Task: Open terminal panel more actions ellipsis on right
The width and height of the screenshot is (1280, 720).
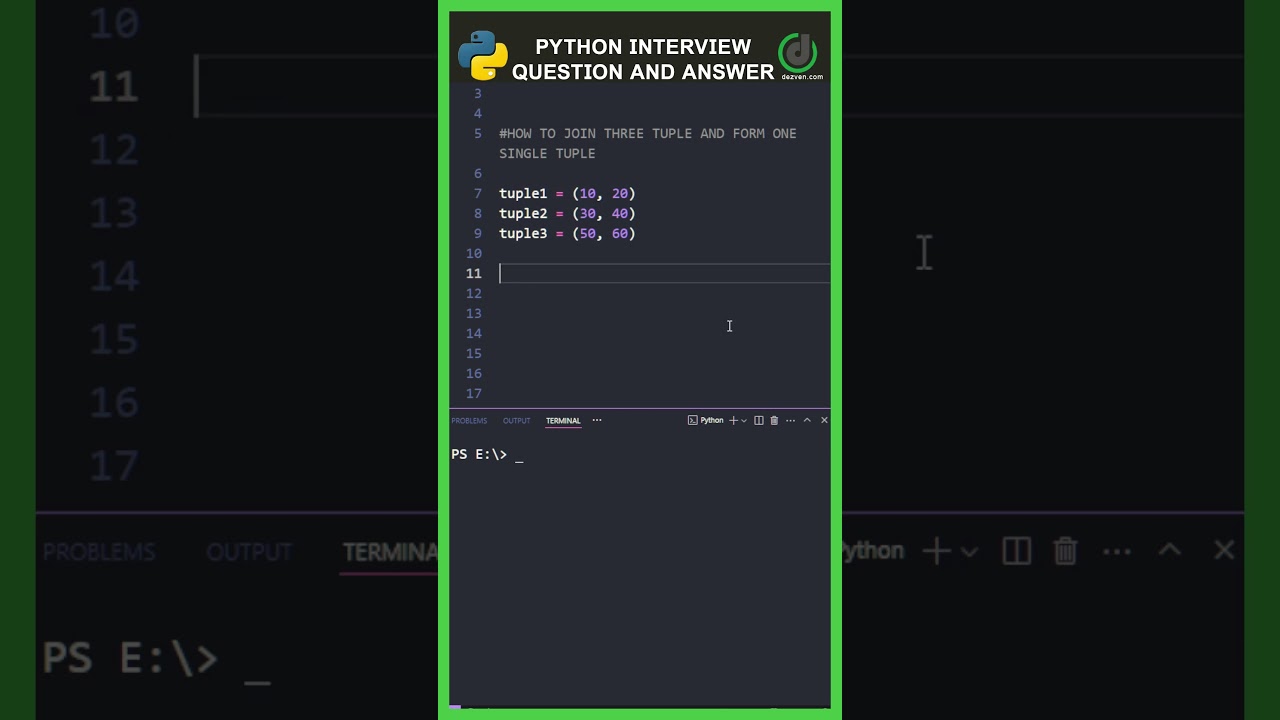Action: [790, 421]
